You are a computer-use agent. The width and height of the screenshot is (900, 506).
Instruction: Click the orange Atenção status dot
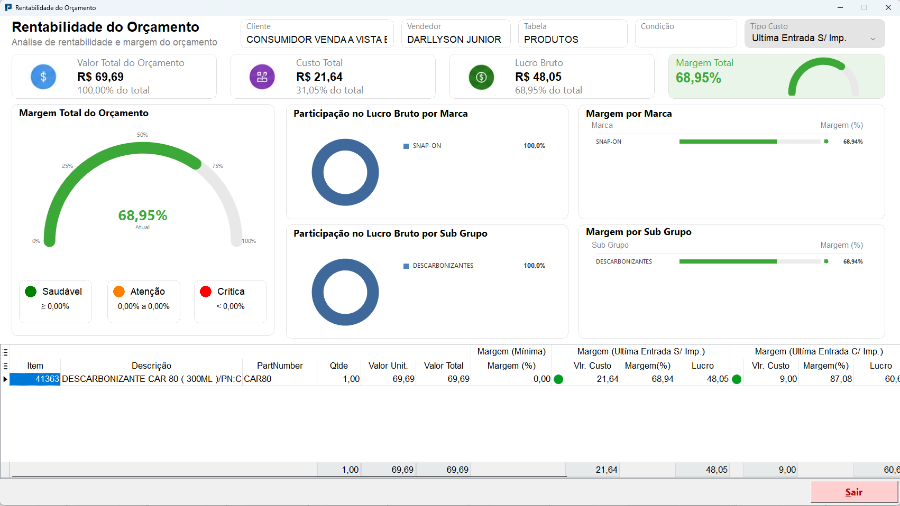[x=119, y=291]
